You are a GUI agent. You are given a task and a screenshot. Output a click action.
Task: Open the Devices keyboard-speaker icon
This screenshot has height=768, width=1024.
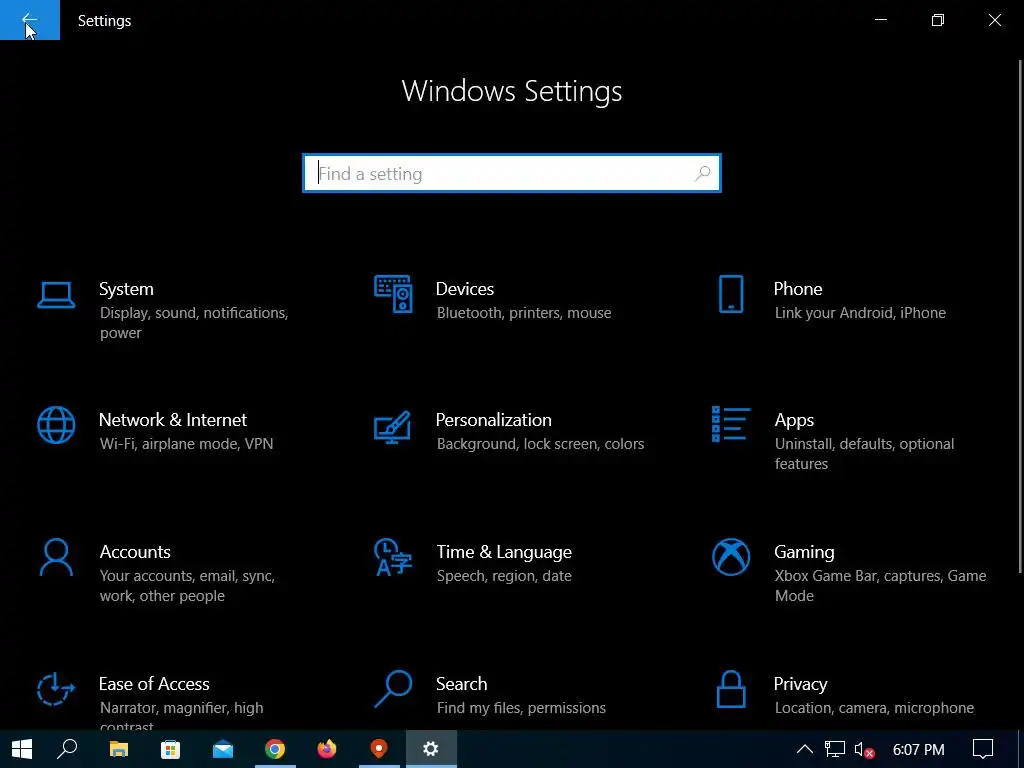coord(393,294)
